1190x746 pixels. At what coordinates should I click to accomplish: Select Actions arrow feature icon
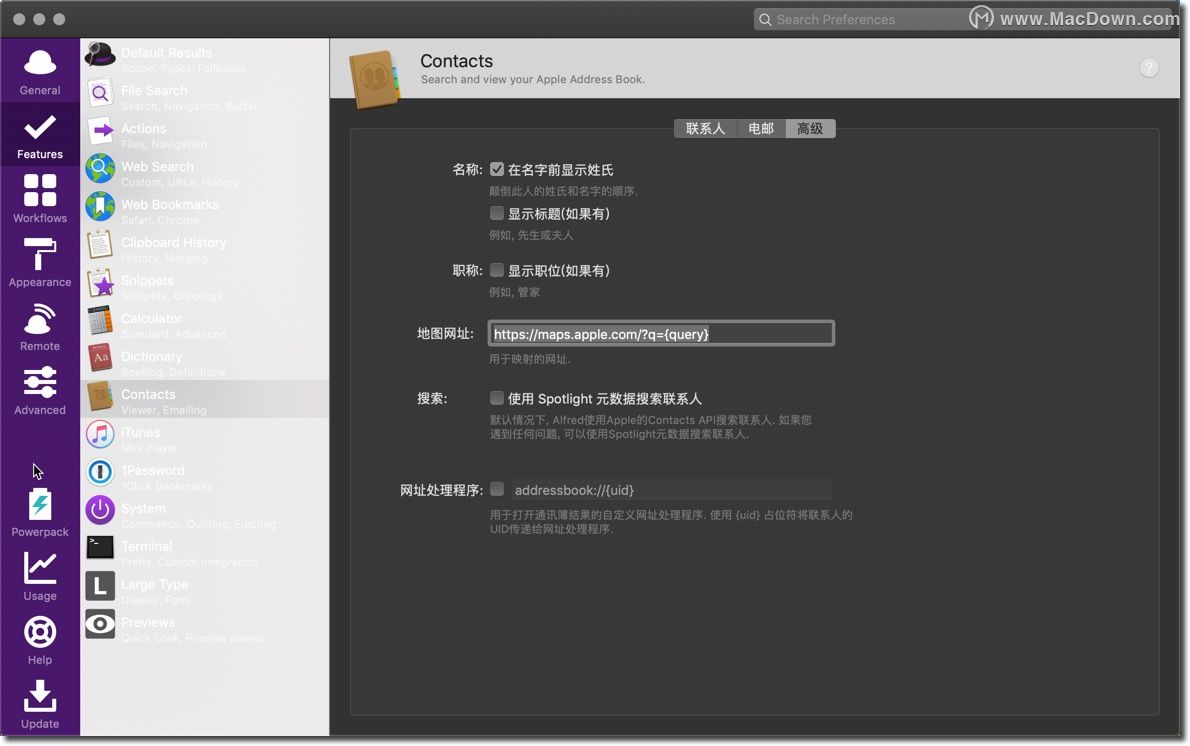99,131
